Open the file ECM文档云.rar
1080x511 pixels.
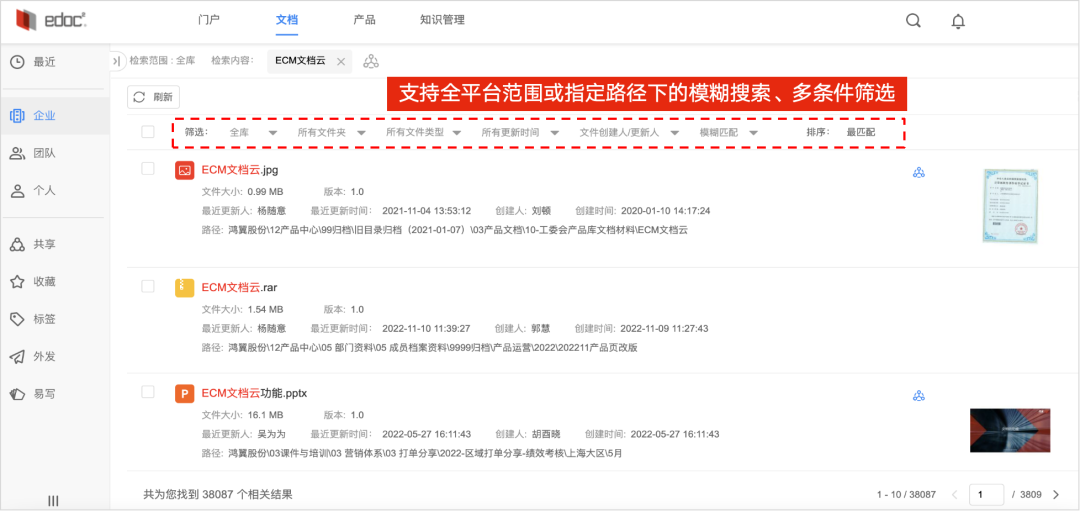pyautogui.click(x=239, y=287)
